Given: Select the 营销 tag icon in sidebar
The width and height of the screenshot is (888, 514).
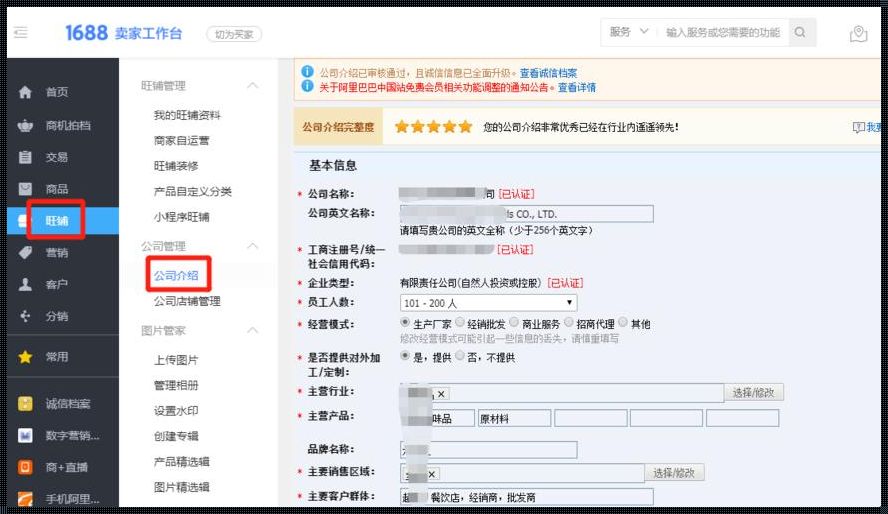Looking at the screenshot, I should (x=26, y=253).
